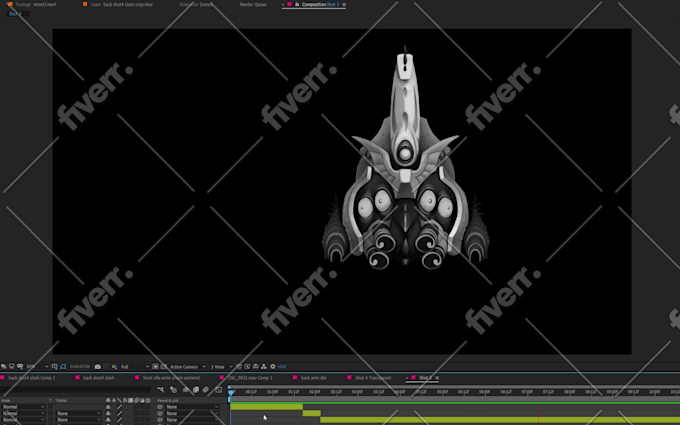The image size is (680, 425).
Task: Open the Shot 3 timeline panel menu
Action: [x=437, y=378]
